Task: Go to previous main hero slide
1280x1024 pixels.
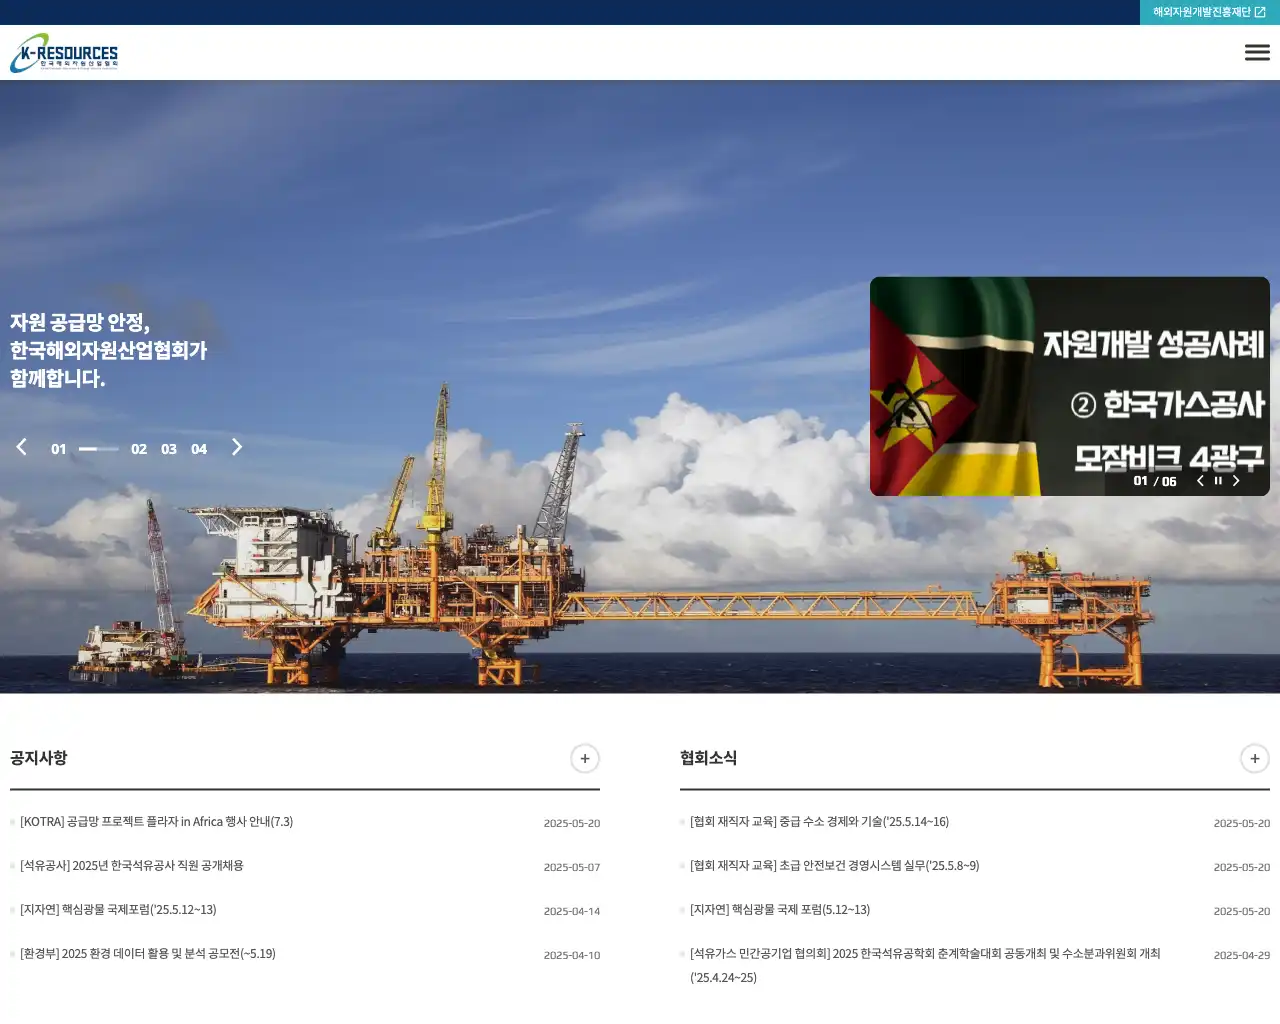Action: pos(21,447)
